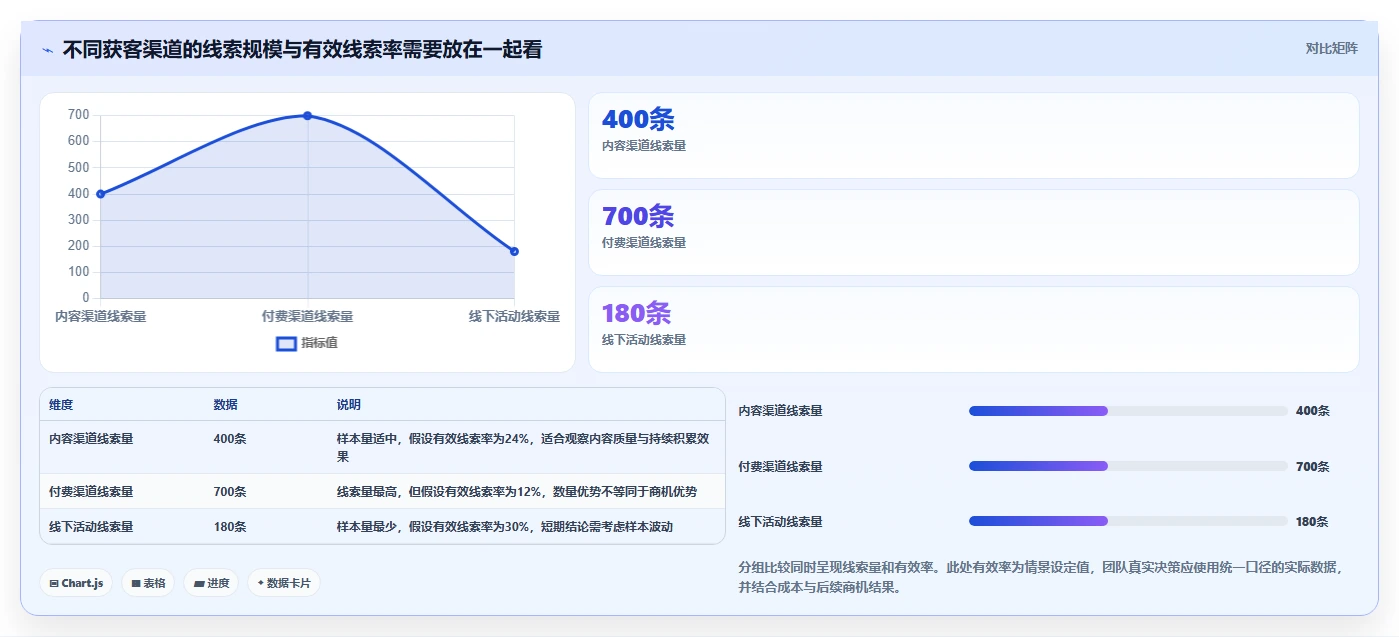Viewport: 1399px width, 637px height.
Task: Click the 付费渠道线索量 progress label
Action: click(x=780, y=466)
